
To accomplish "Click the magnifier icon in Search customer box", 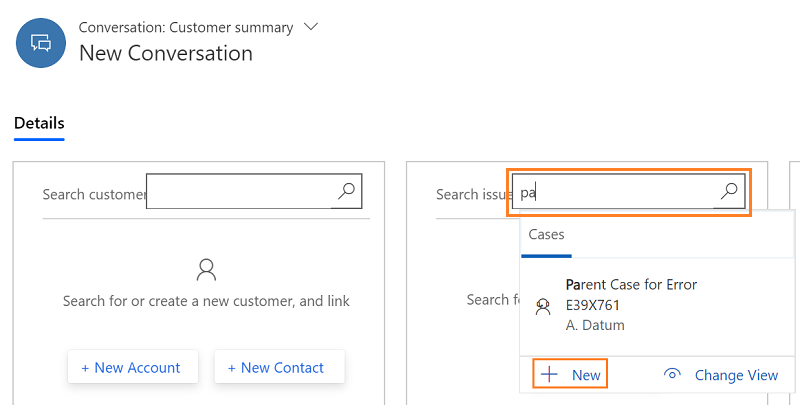I will 346,191.
